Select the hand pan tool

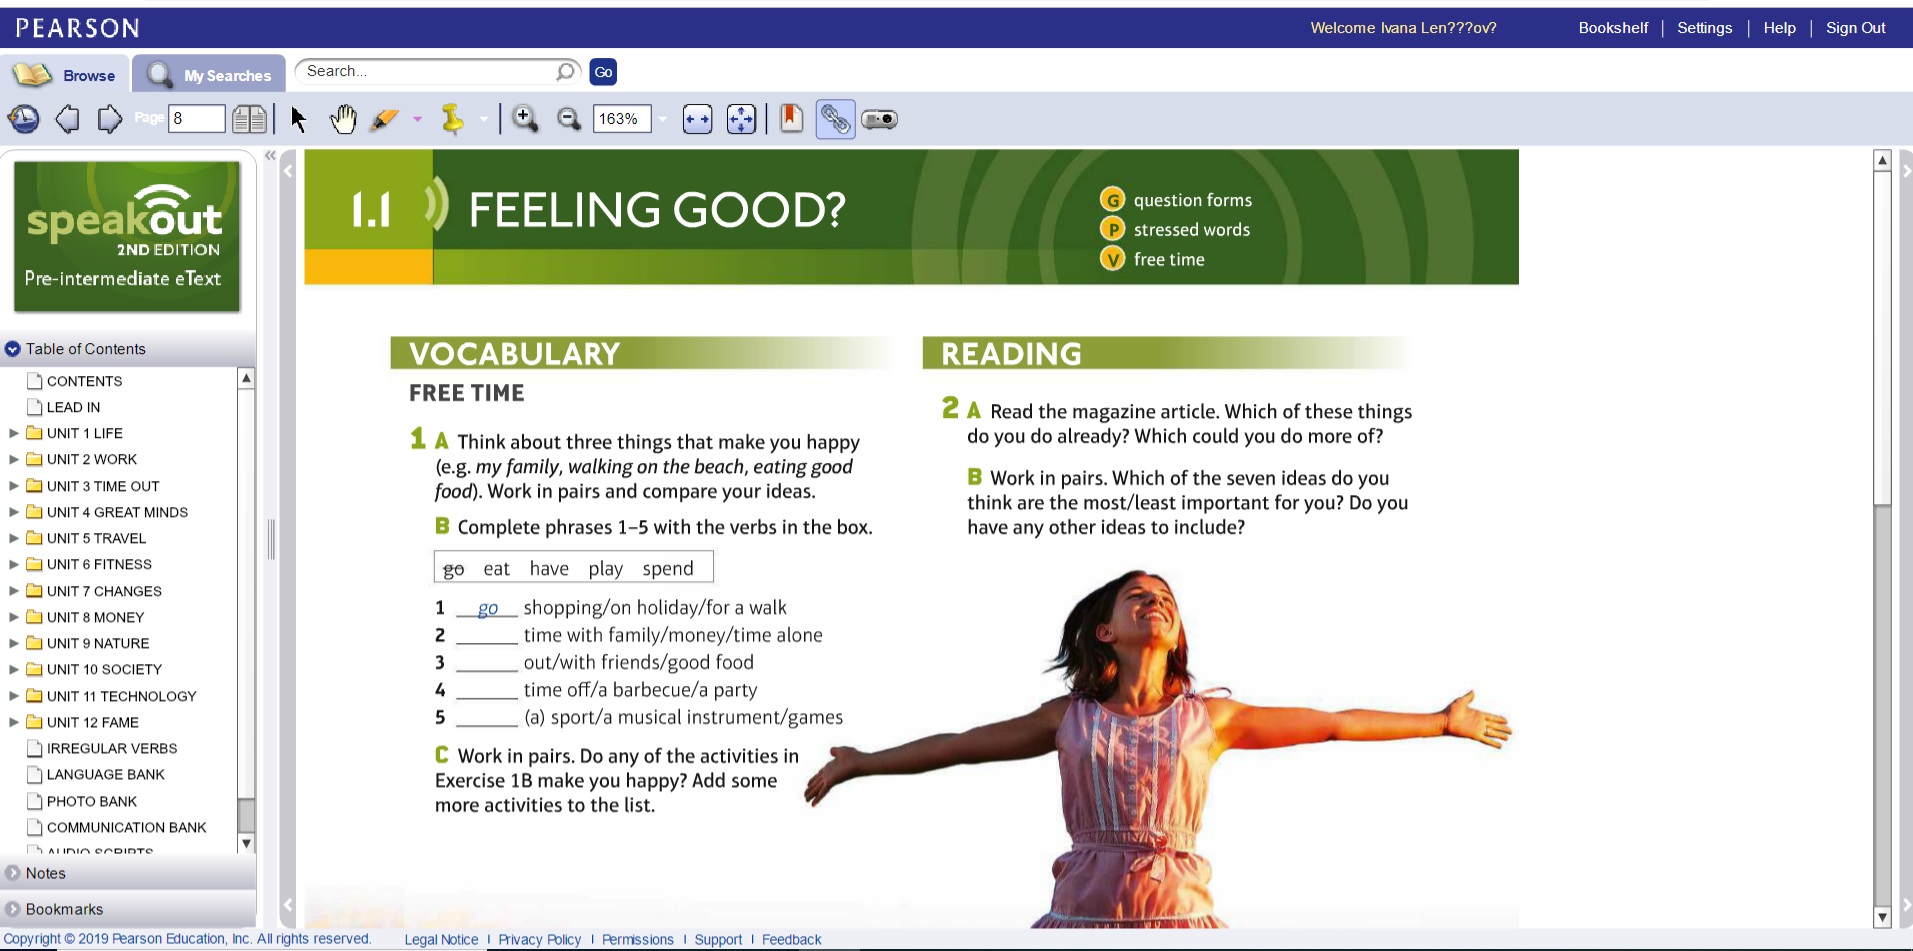tap(343, 120)
